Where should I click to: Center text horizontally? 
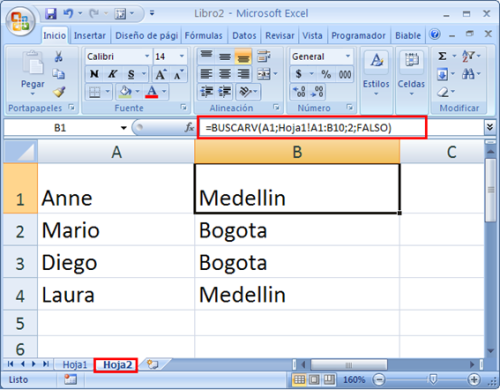pos(225,74)
